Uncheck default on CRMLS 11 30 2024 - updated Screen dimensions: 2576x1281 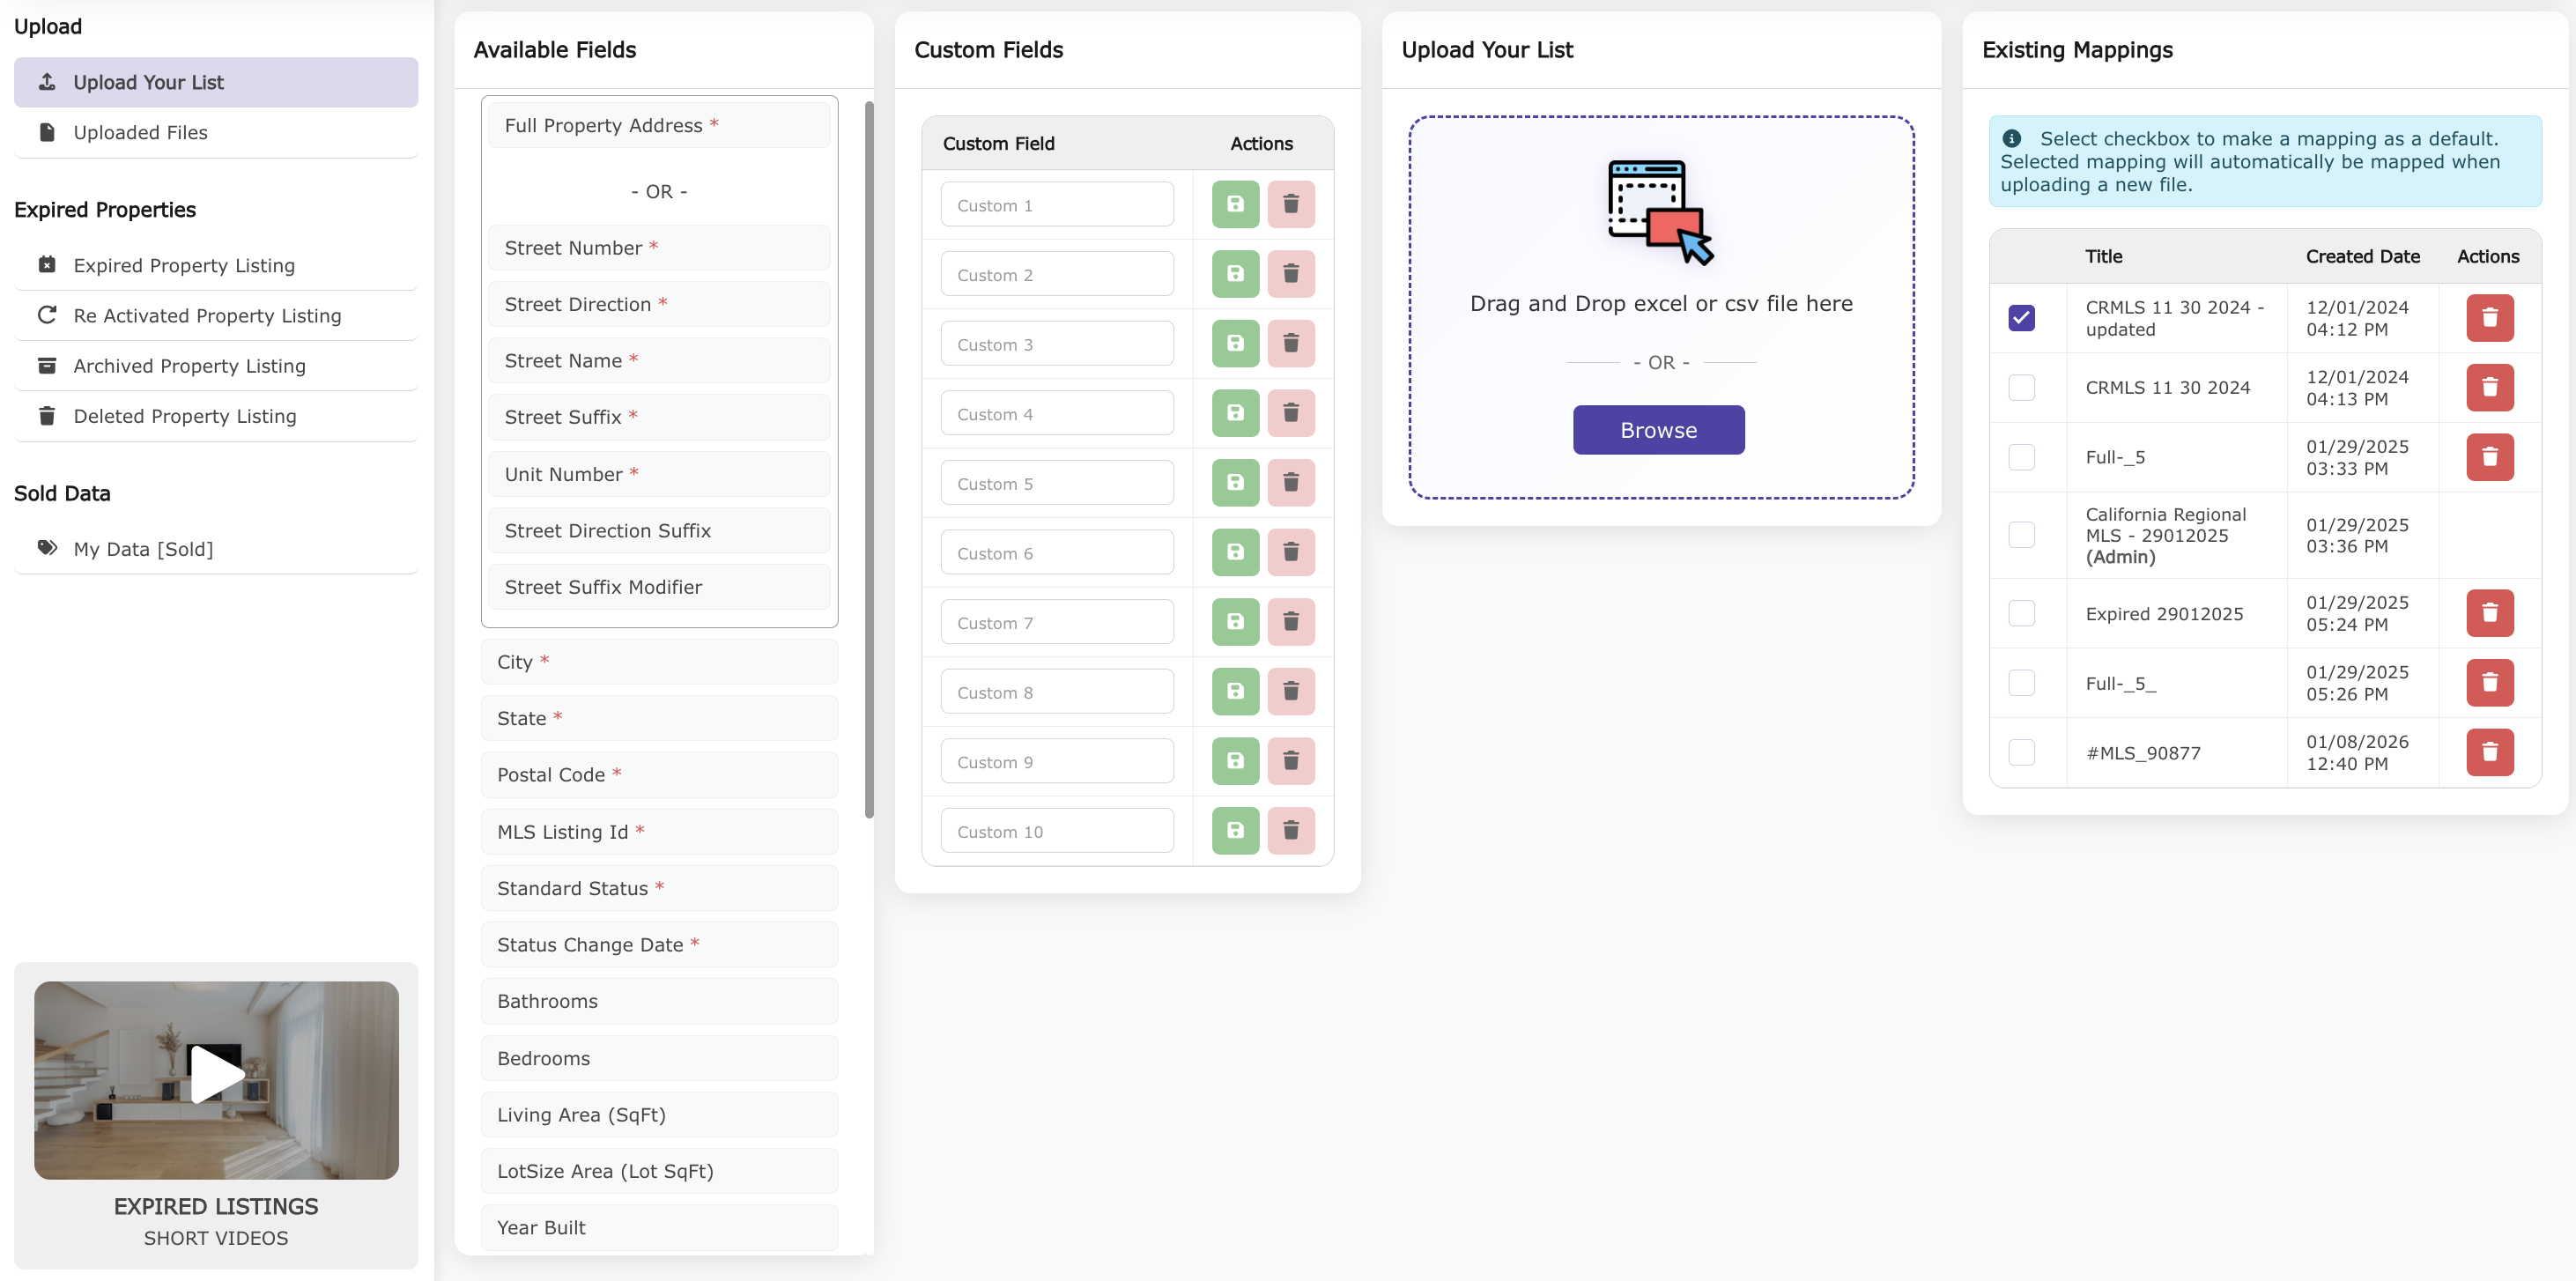click(x=2022, y=317)
